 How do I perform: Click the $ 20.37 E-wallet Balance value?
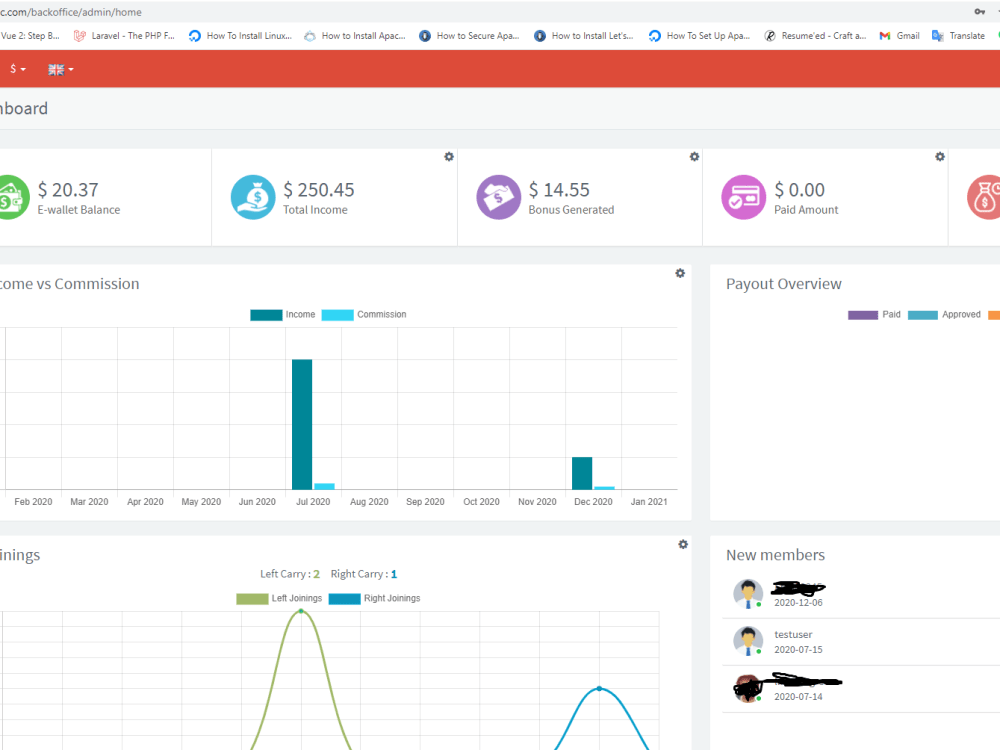tap(68, 189)
